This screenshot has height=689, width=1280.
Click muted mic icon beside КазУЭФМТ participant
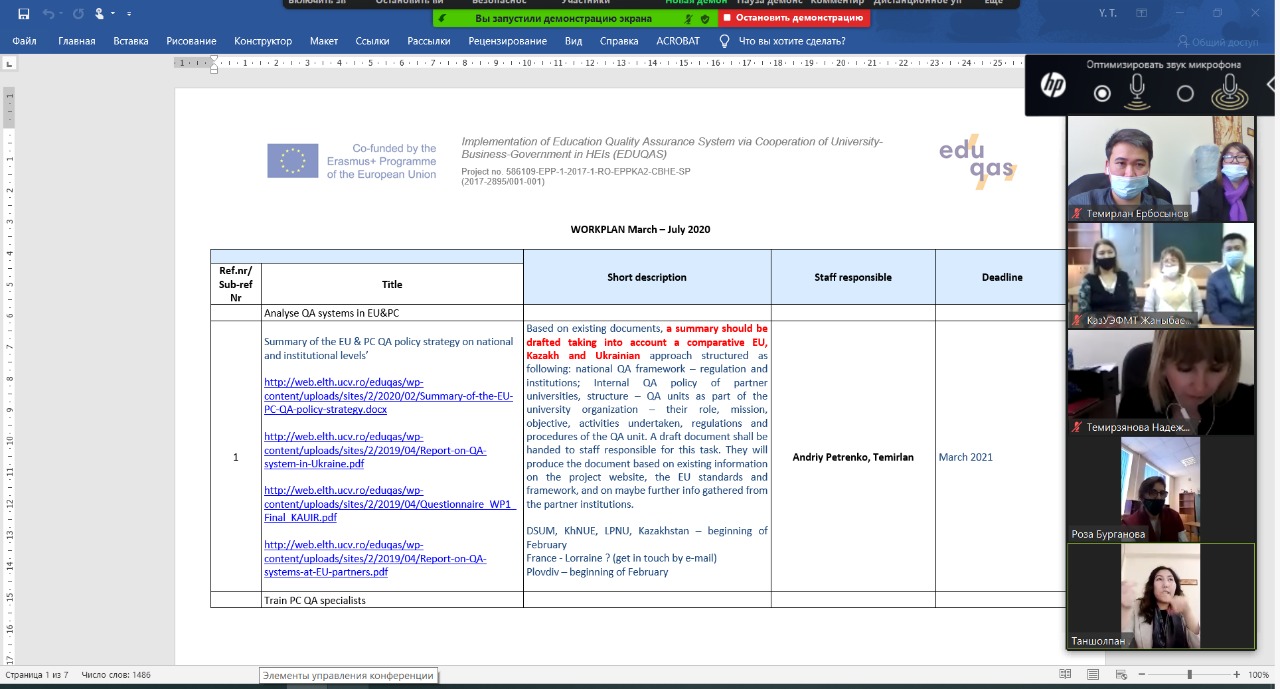click(x=1077, y=321)
